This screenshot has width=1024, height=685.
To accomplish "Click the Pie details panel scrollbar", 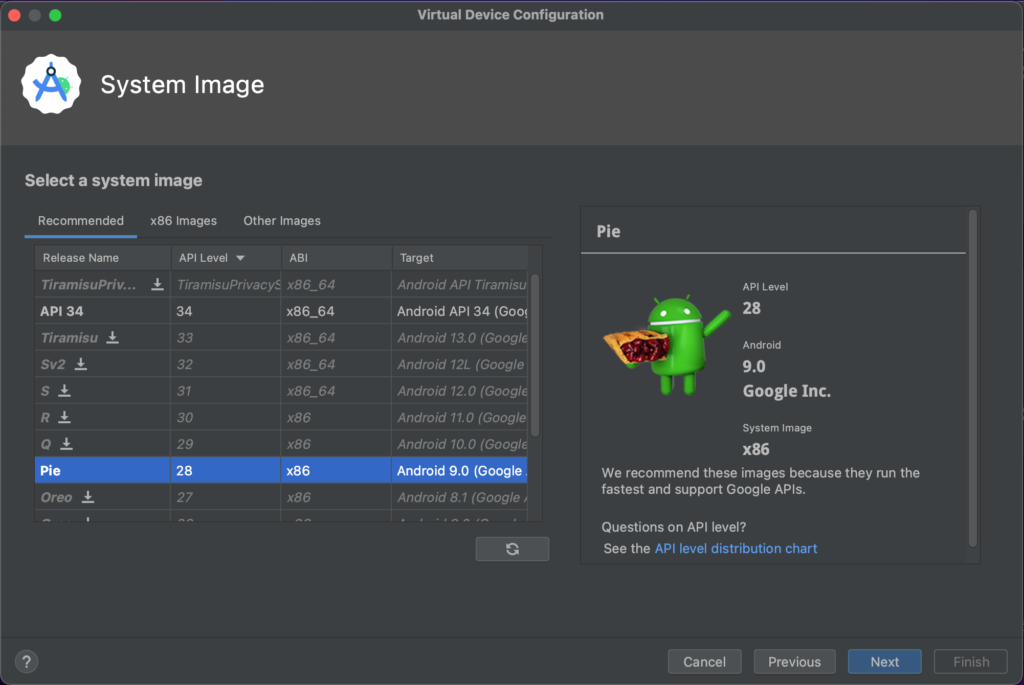I will point(972,377).
